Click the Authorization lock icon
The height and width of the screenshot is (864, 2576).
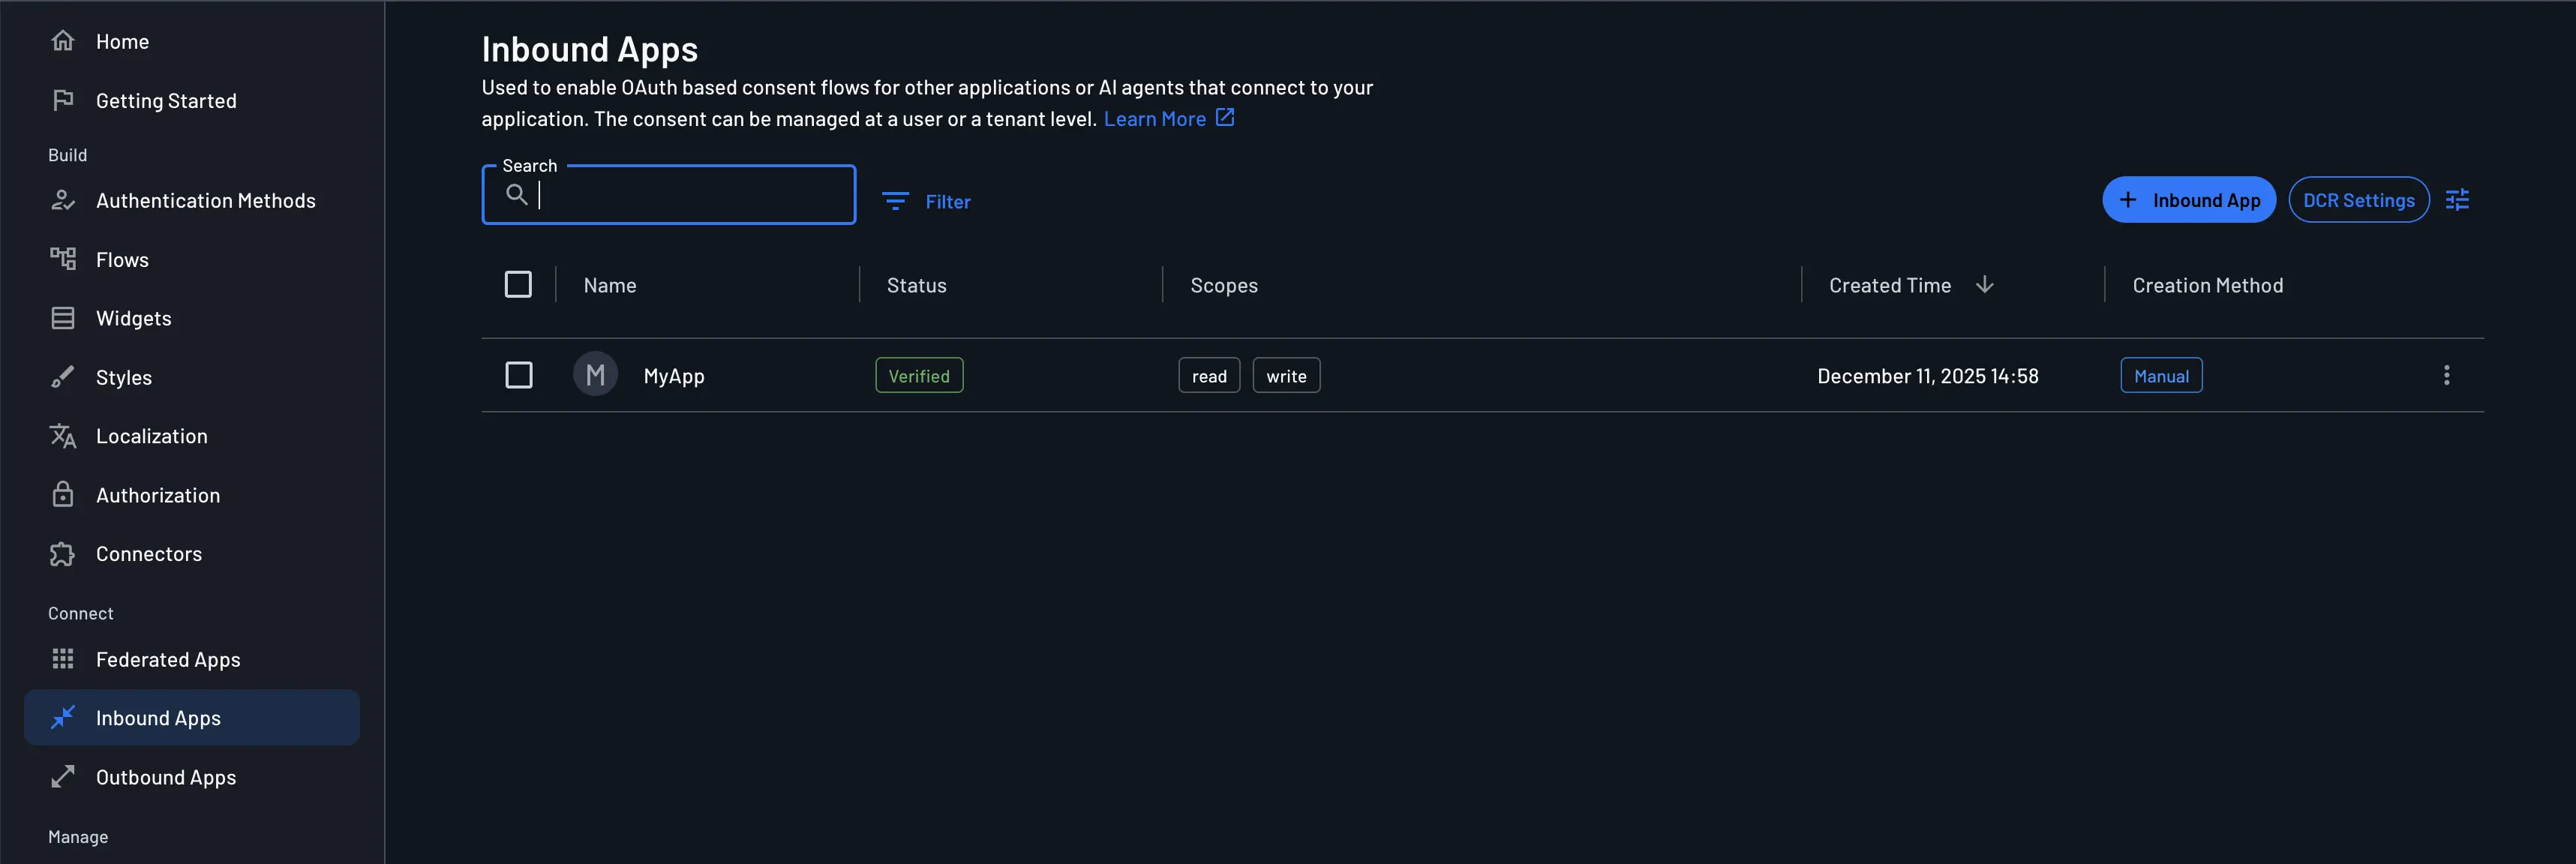tap(63, 494)
